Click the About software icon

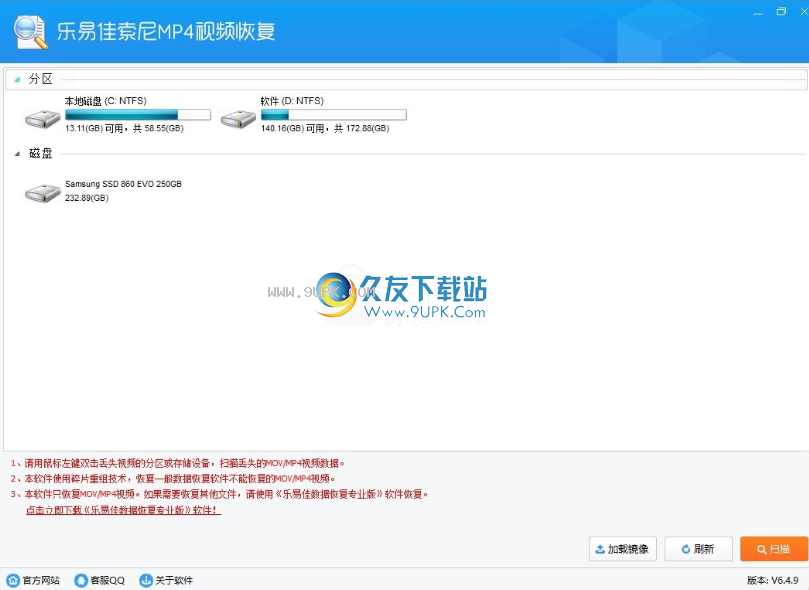(146, 580)
